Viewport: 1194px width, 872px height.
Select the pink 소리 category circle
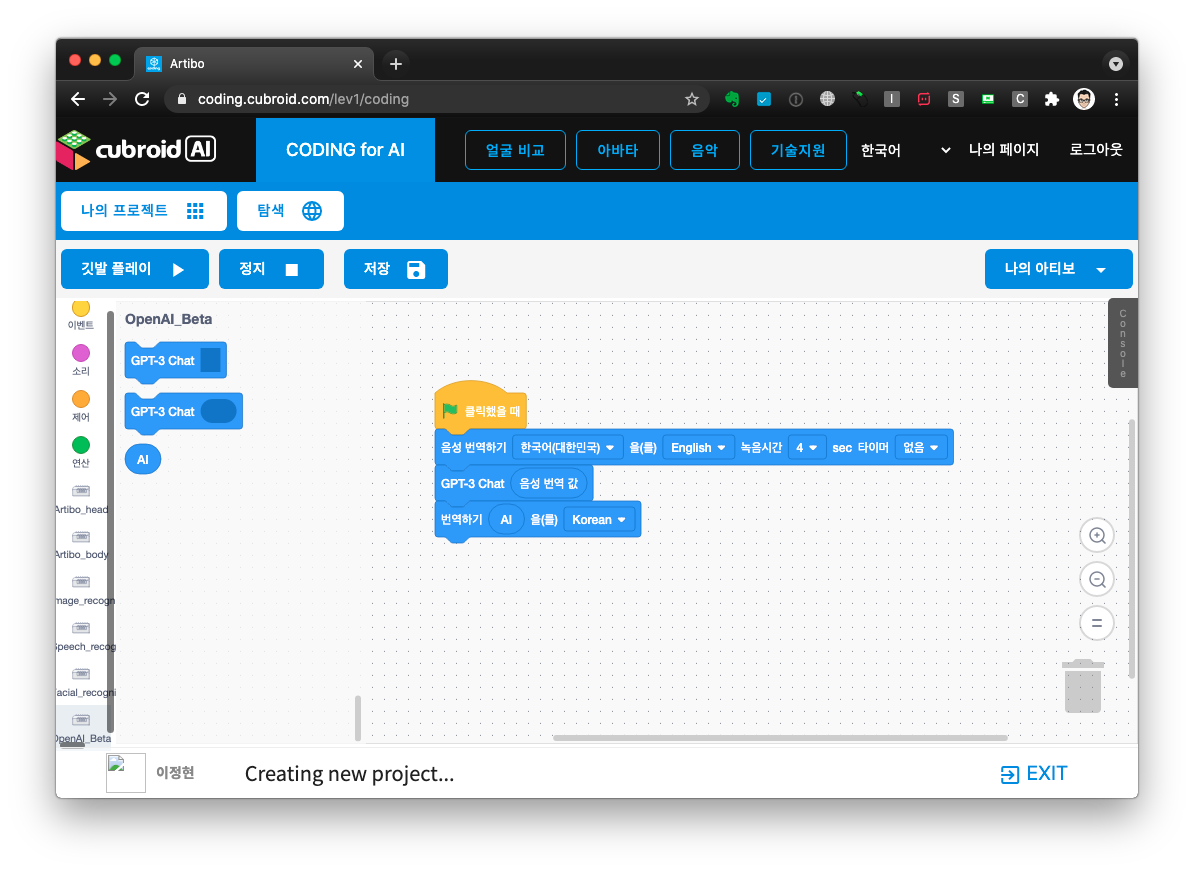[x=81, y=353]
